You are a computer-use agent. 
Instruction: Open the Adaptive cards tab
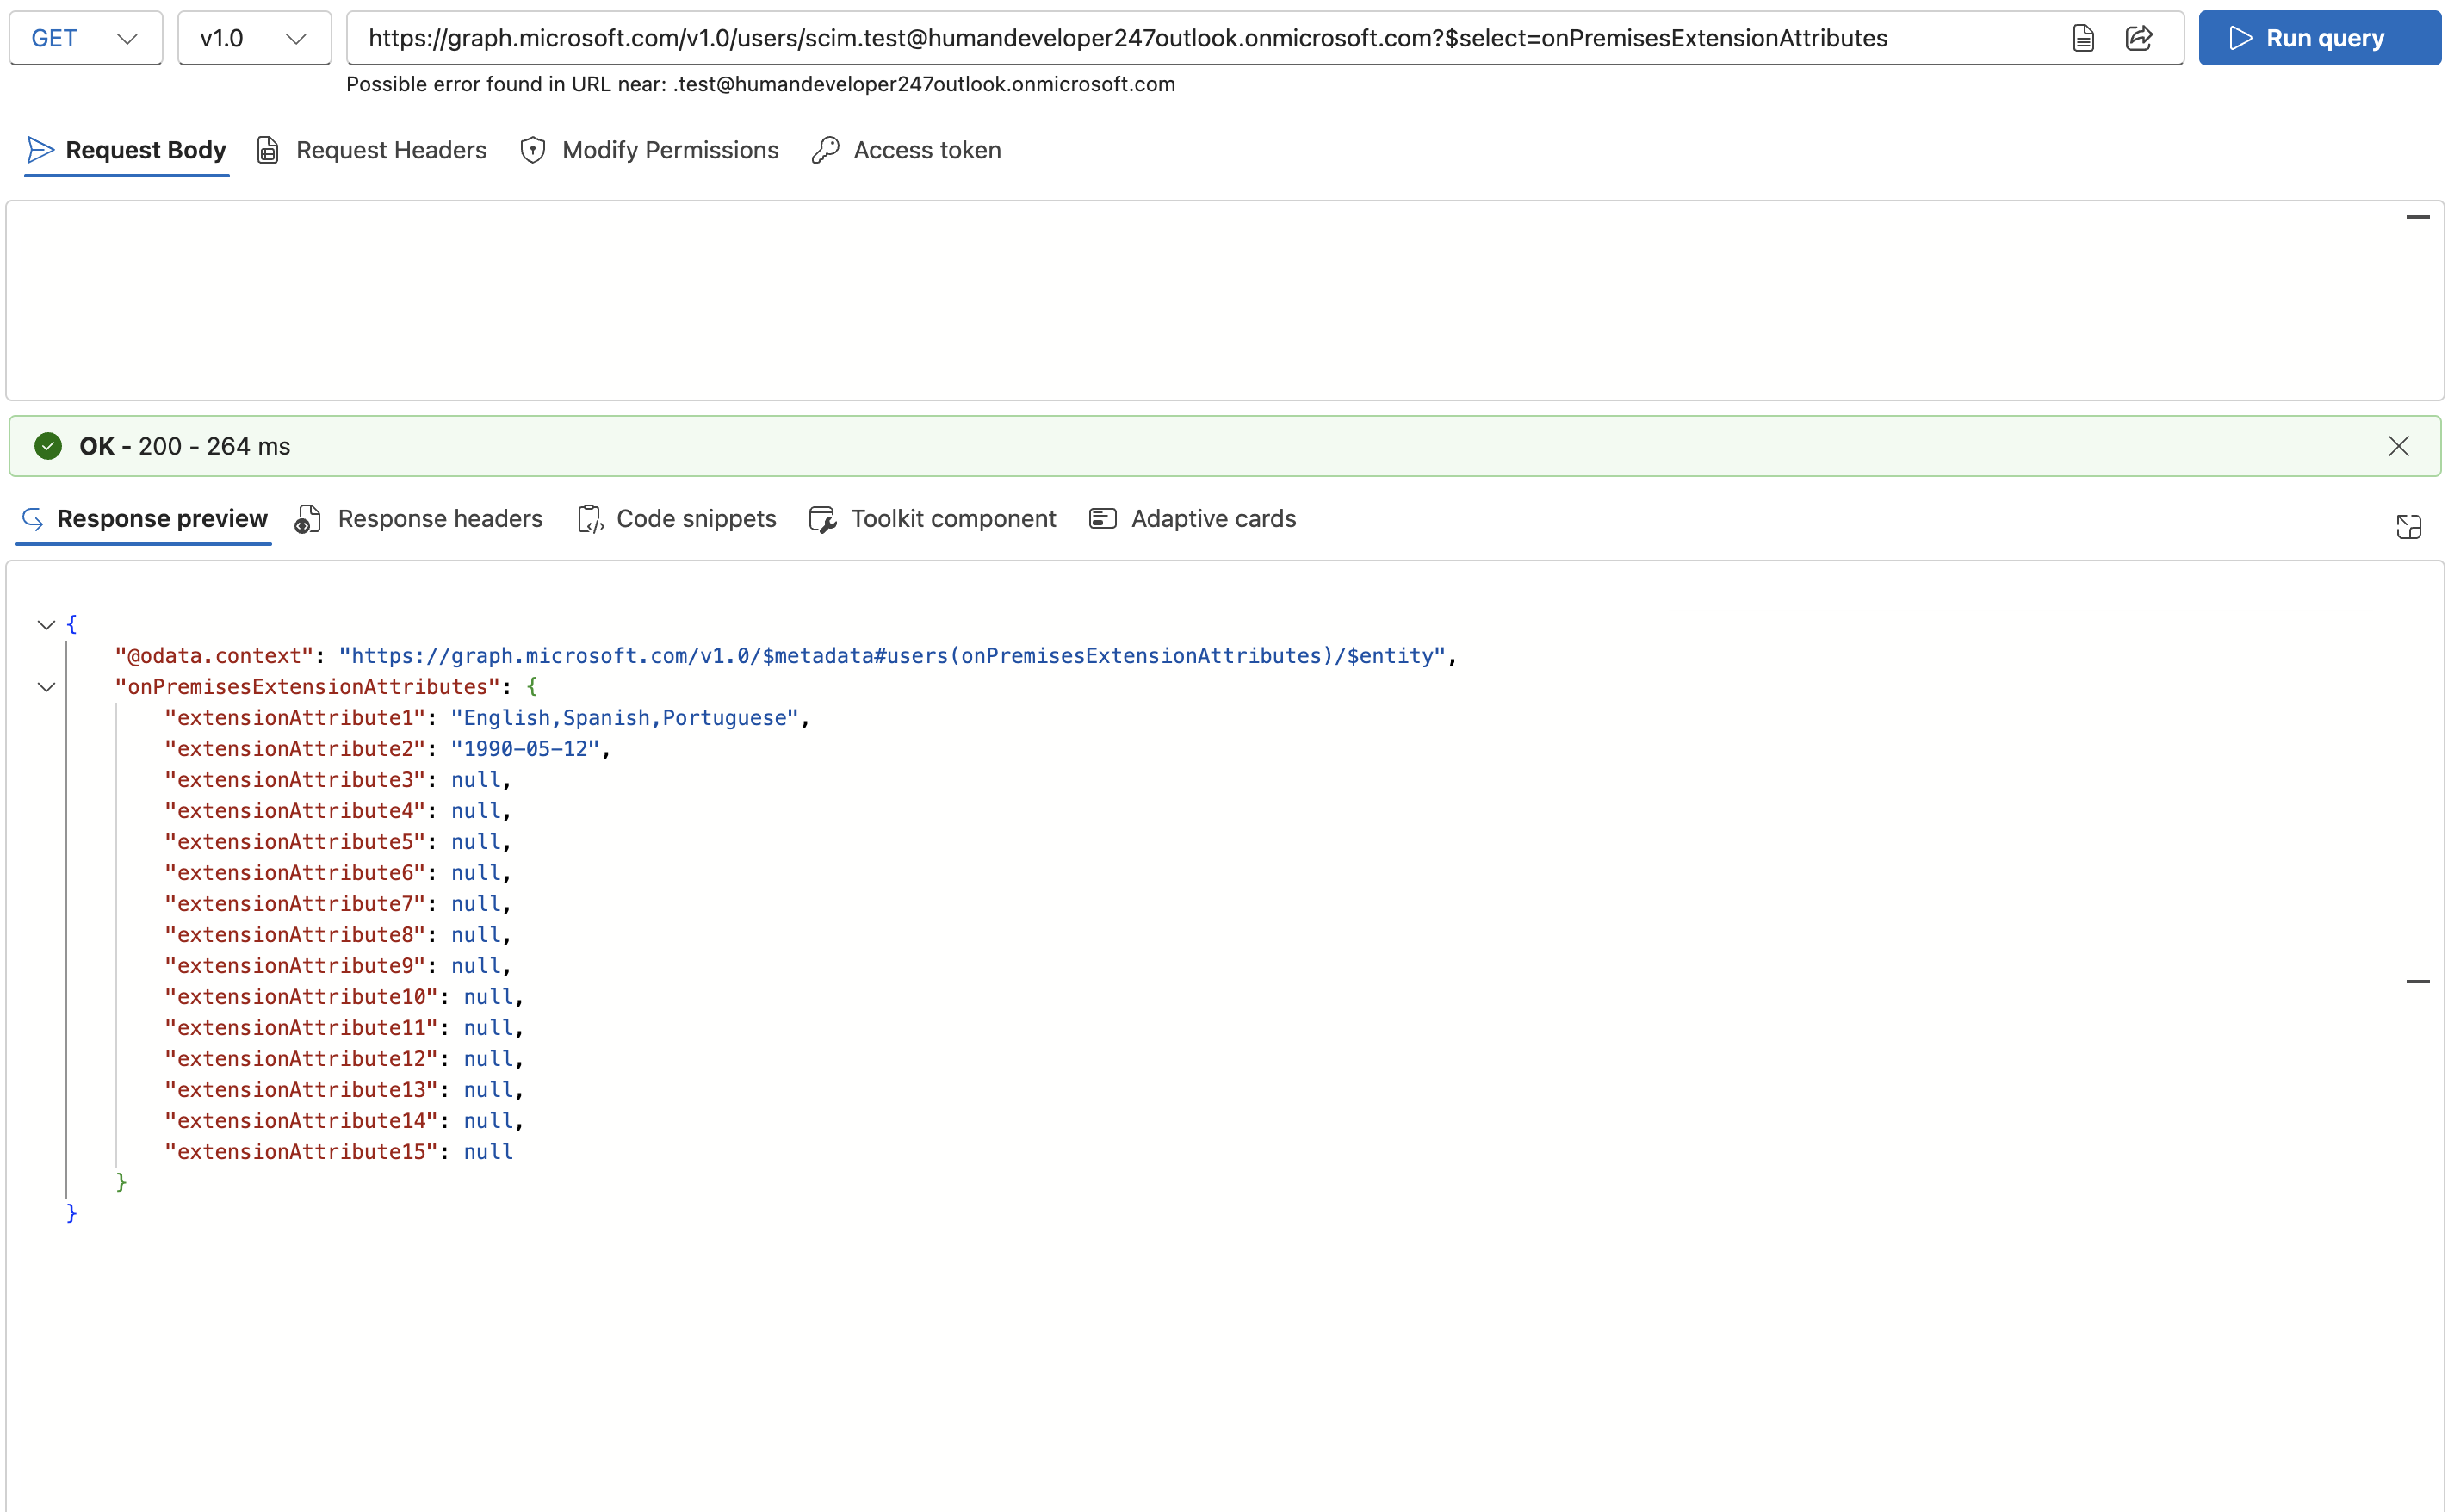[x=1192, y=518]
